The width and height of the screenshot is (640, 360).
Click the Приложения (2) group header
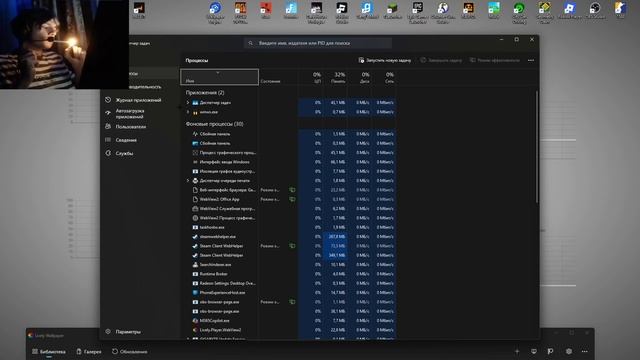pos(204,93)
